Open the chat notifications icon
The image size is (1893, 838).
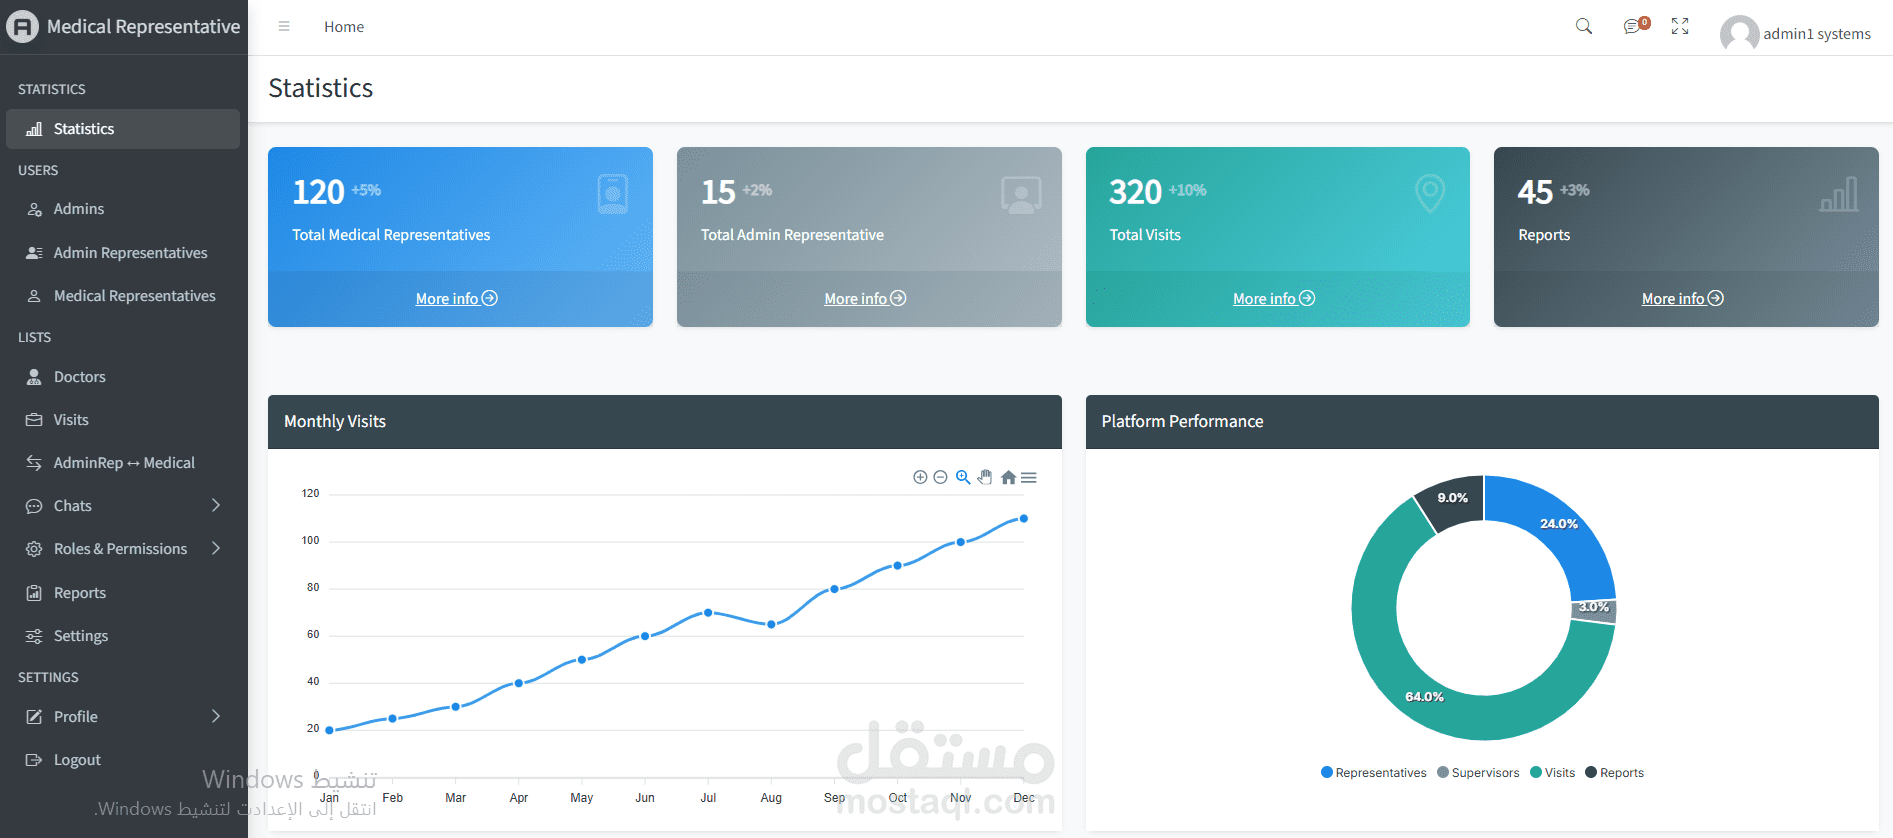point(1634,26)
